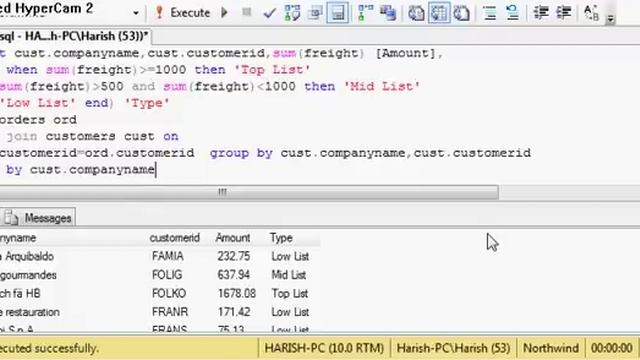Comment out the selected lines
The width and height of the screenshot is (640, 360).
point(490,13)
